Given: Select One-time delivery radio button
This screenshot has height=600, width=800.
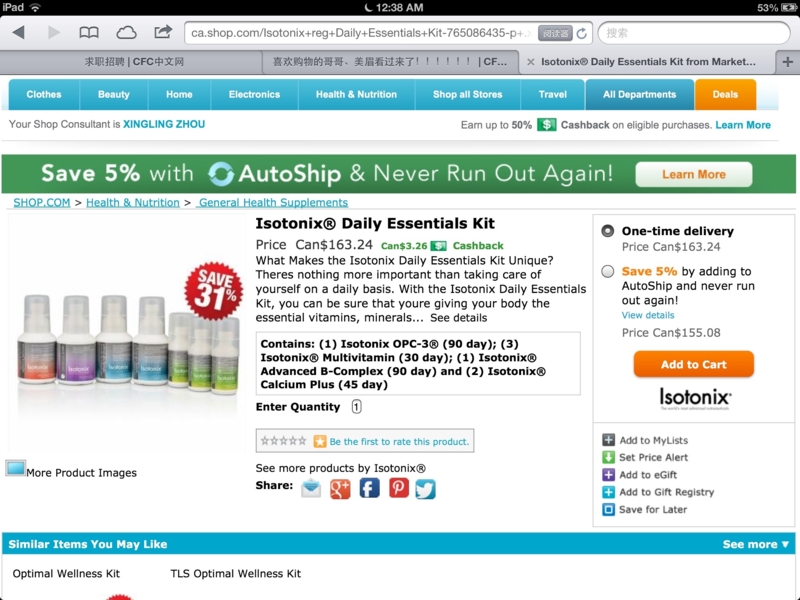Looking at the screenshot, I should click(x=607, y=231).
